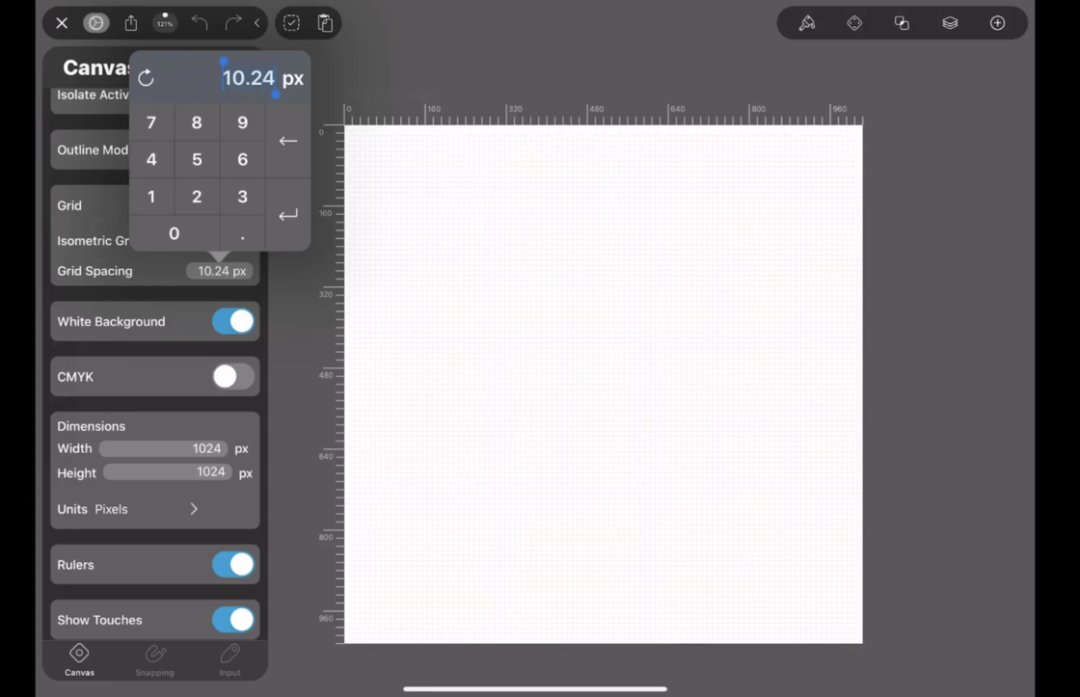Viewport: 1080px width, 697px height.
Task: Tap the iPad home indicator bar
Action: coord(535,689)
